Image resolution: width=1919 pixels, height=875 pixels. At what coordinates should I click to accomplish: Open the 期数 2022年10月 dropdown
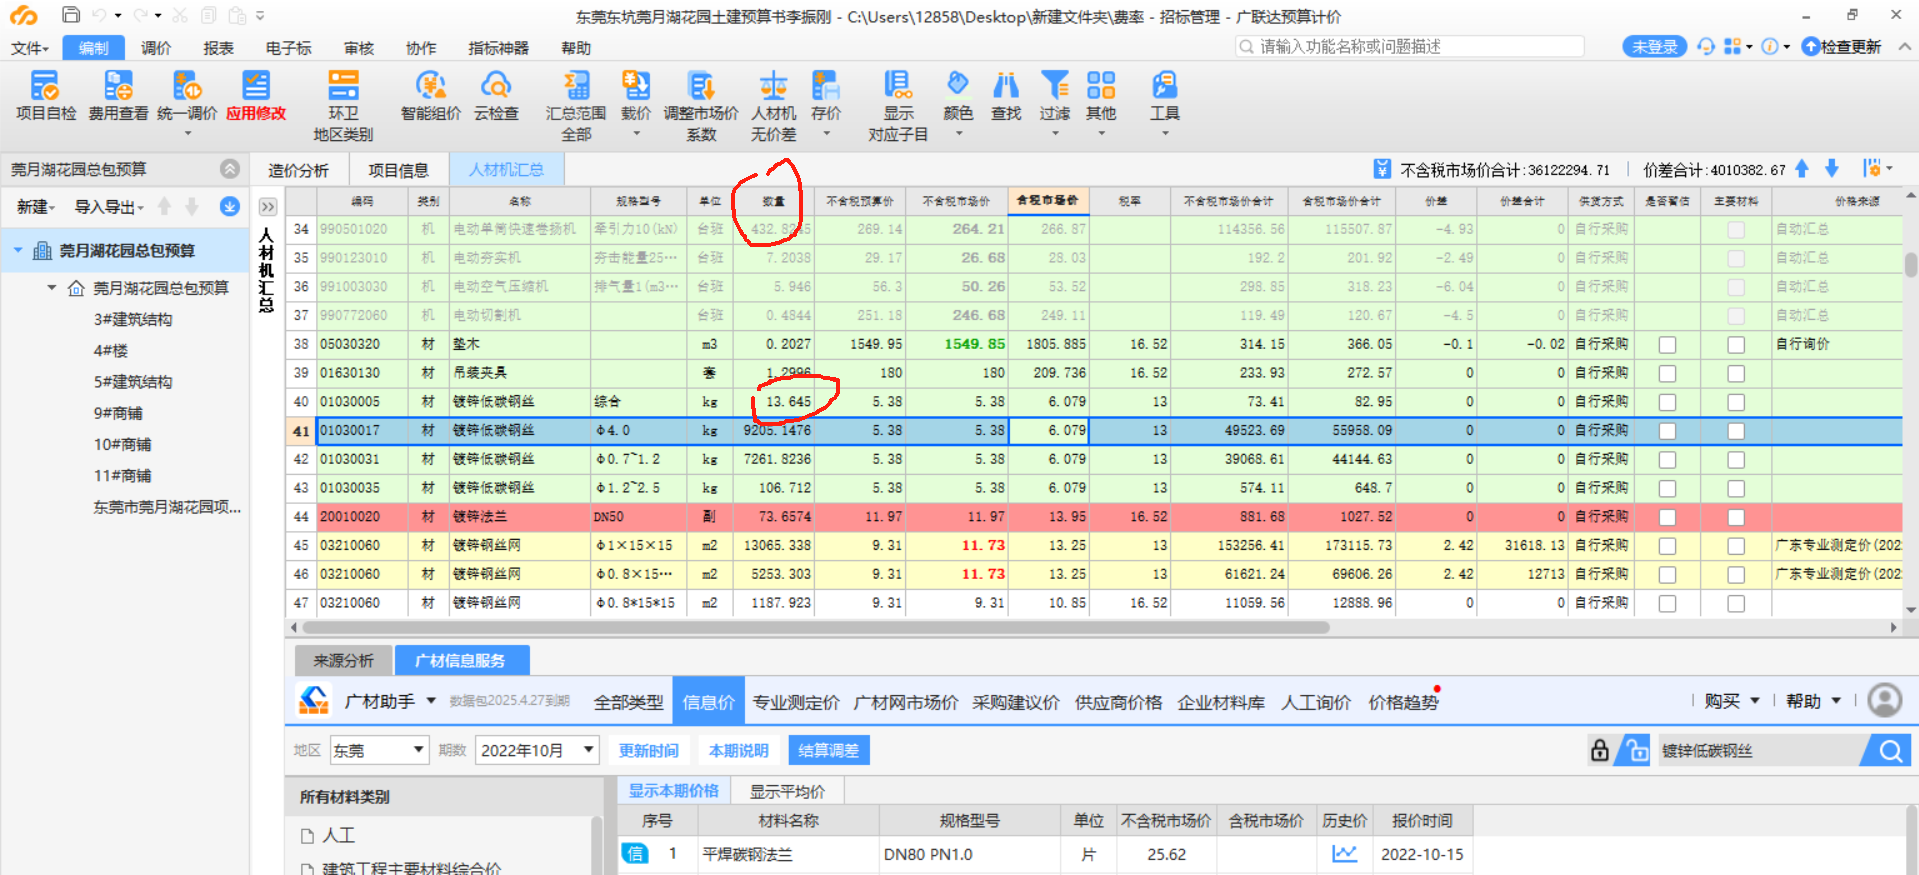pos(537,750)
